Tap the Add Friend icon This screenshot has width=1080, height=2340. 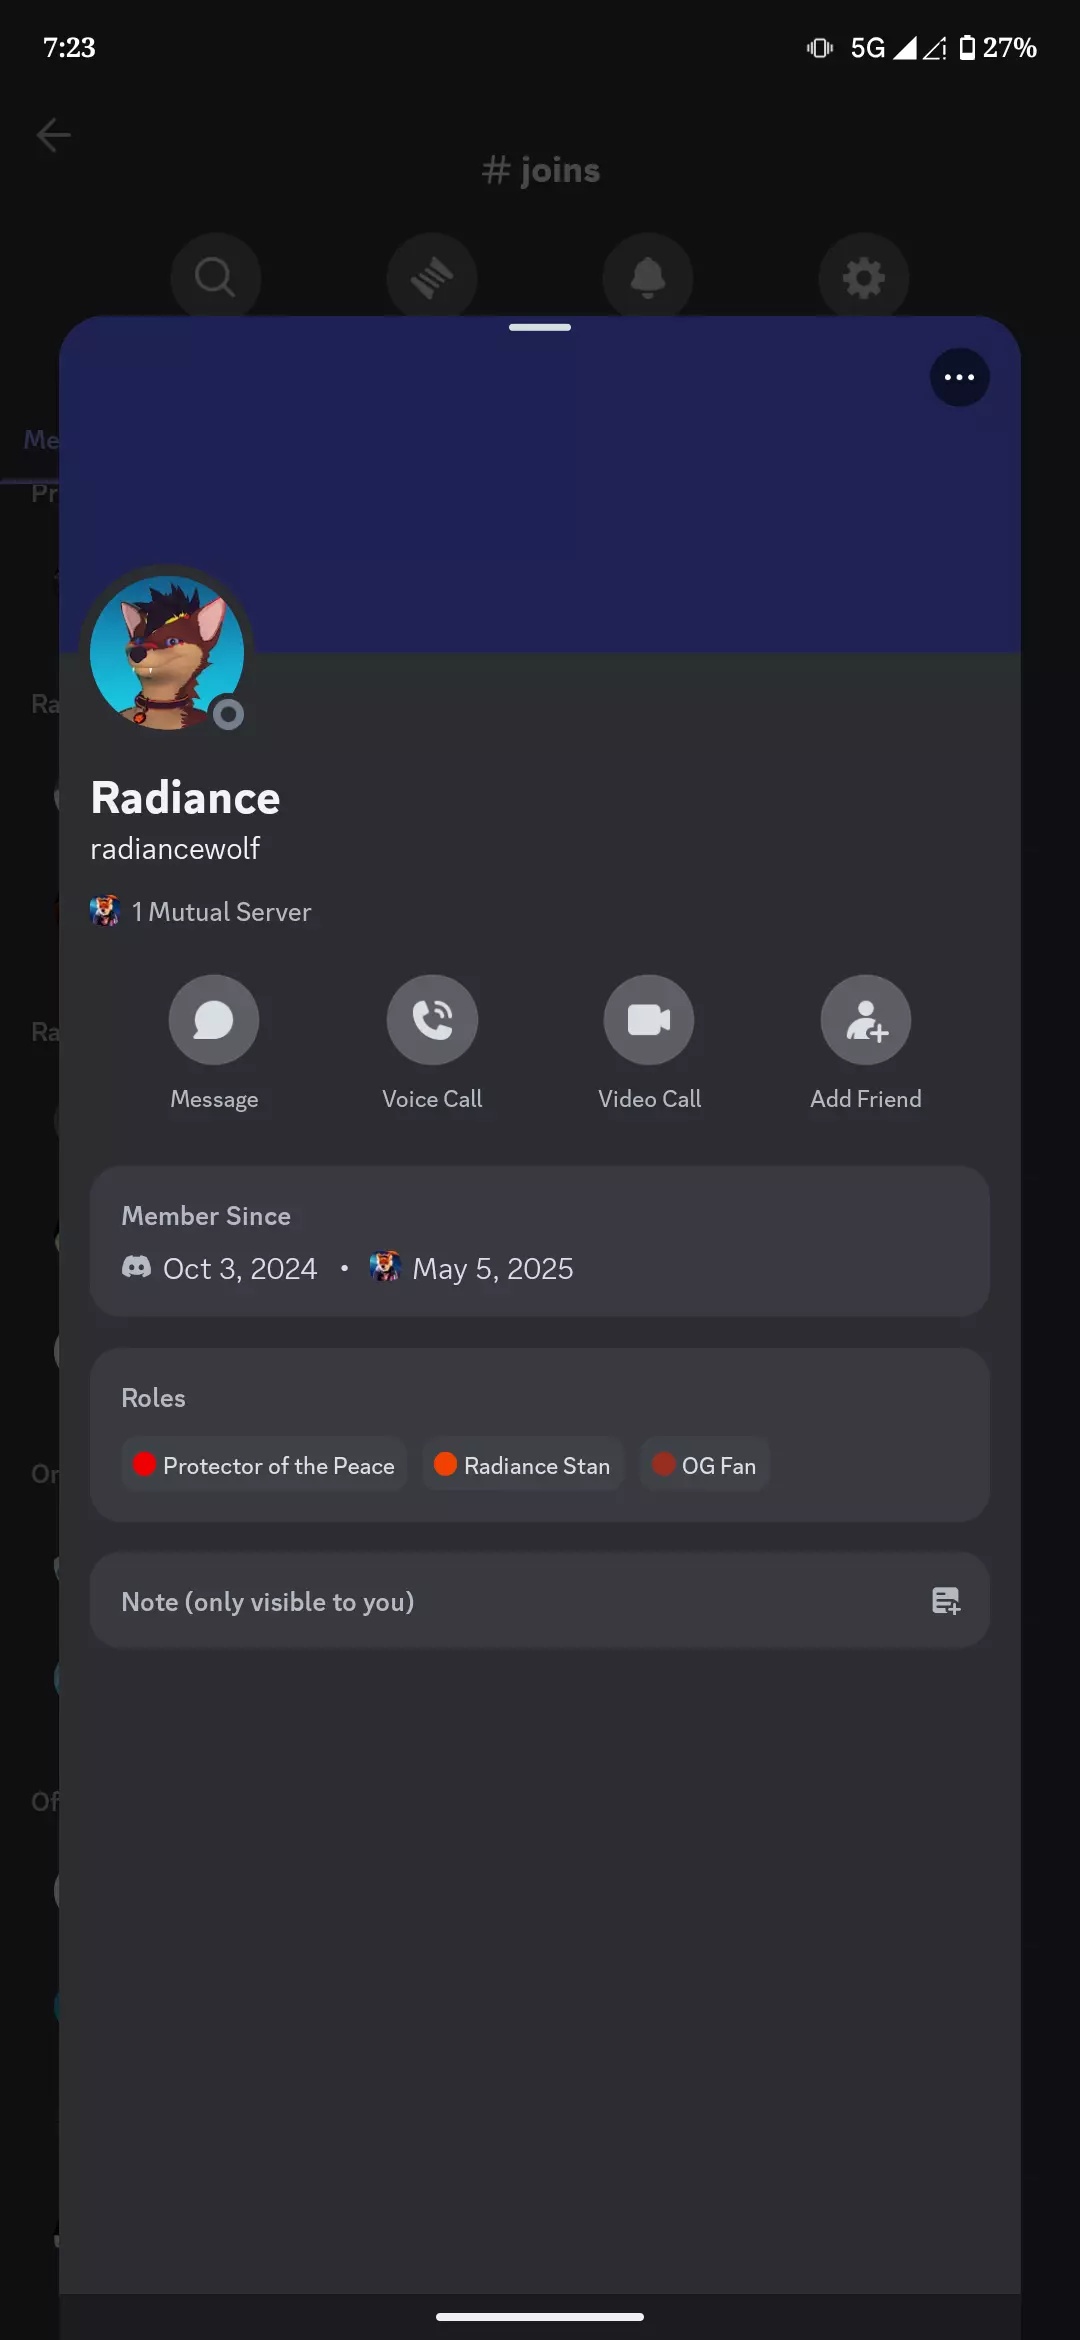point(866,1020)
